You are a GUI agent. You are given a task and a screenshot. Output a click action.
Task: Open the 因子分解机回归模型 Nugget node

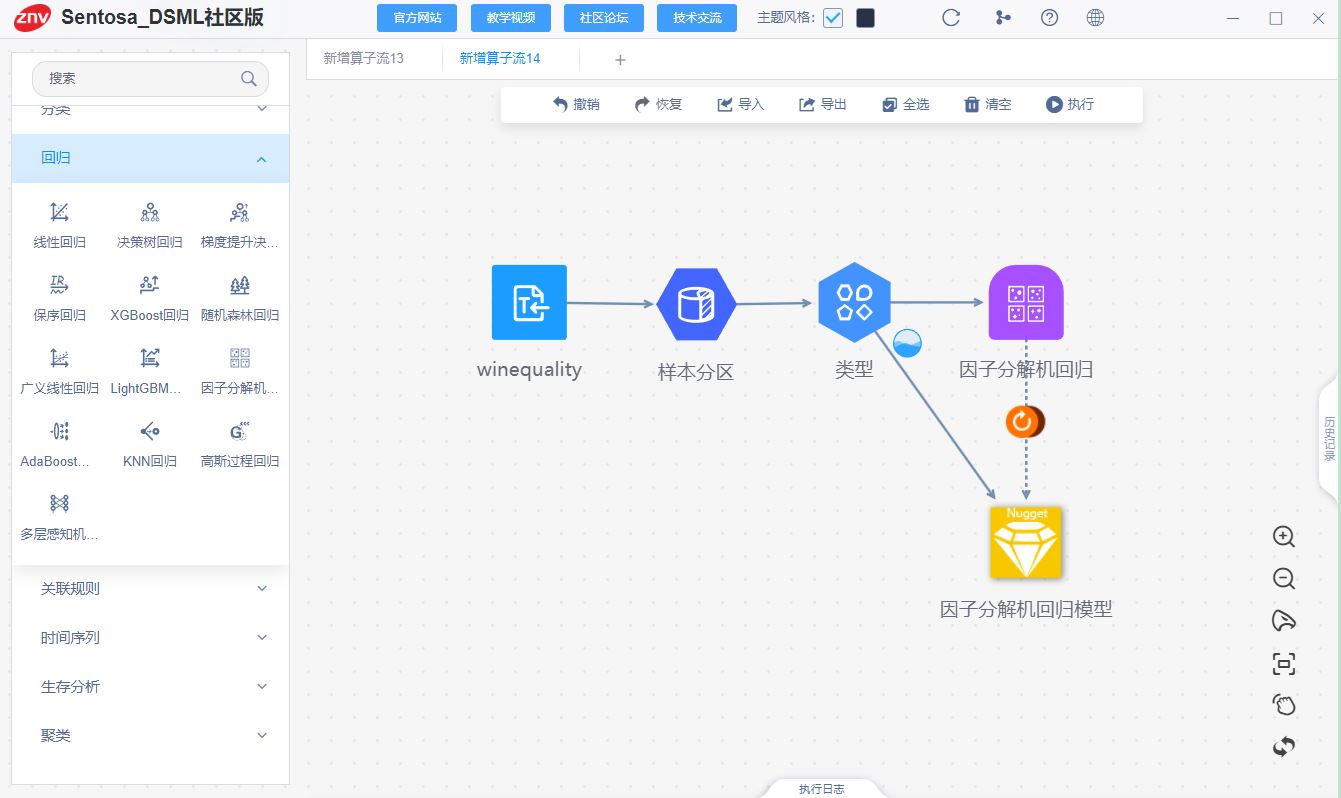point(1026,543)
